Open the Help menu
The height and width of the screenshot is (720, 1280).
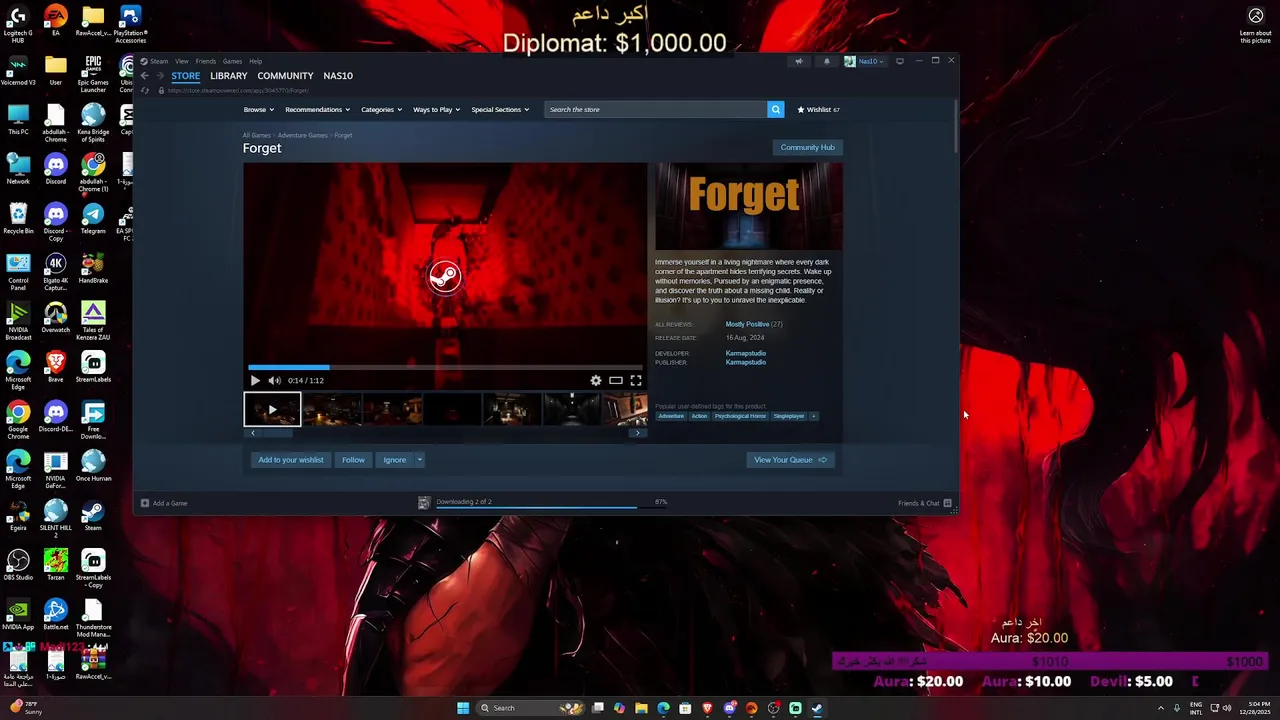click(255, 61)
